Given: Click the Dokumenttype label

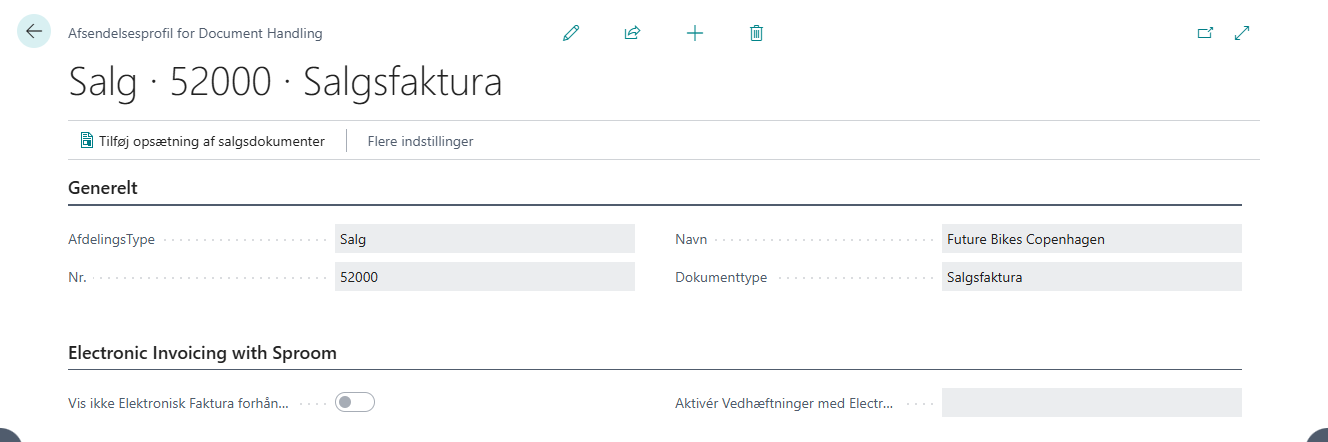Looking at the screenshot, I should click(721, 277).
